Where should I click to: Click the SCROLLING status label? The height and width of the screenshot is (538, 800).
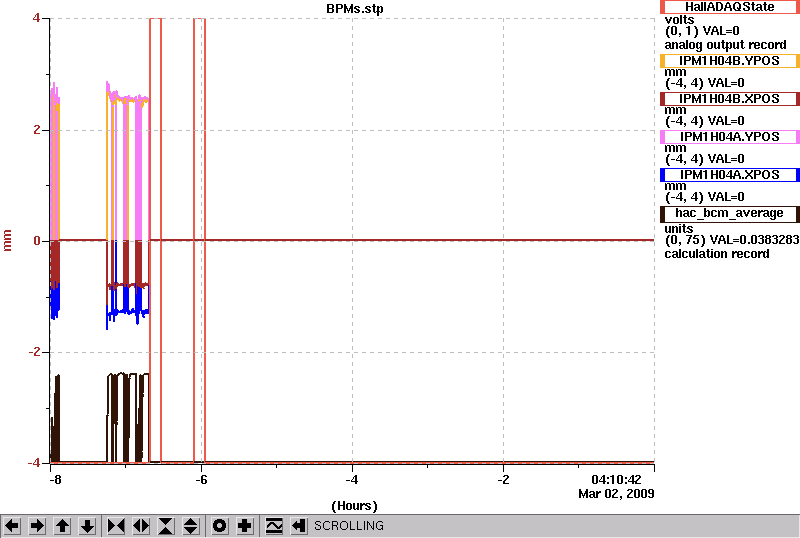pos(349,526)
